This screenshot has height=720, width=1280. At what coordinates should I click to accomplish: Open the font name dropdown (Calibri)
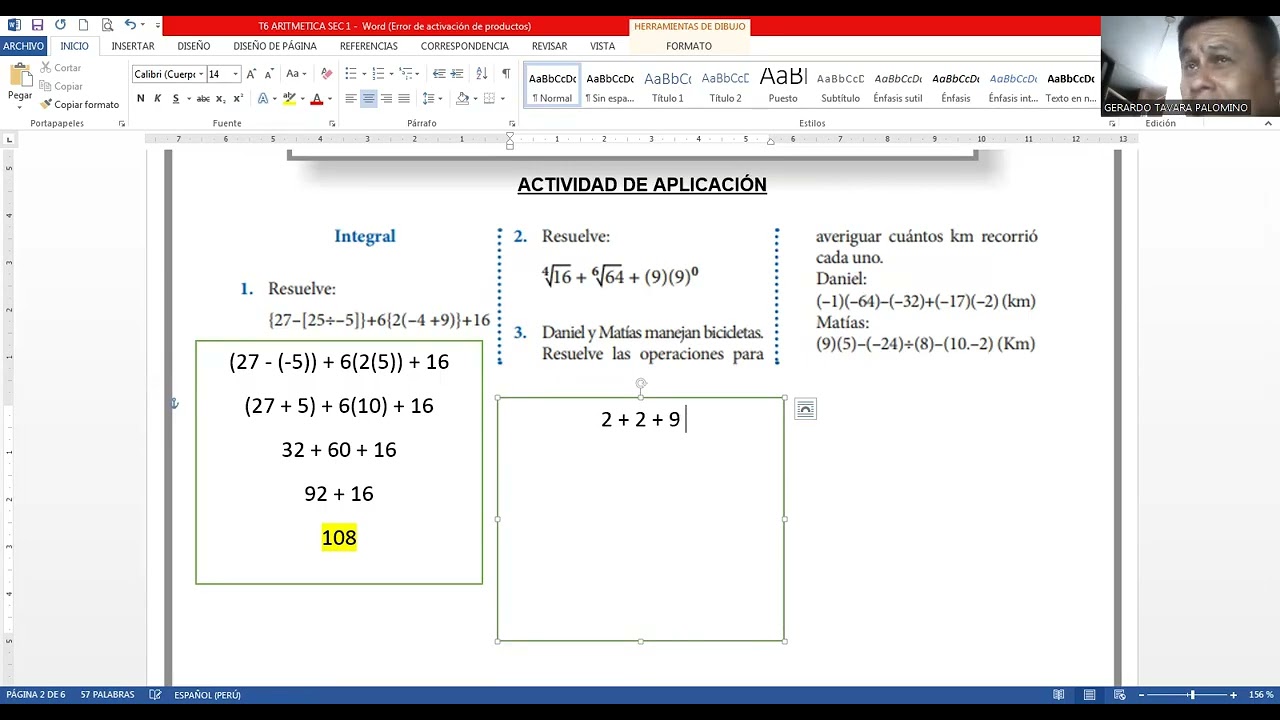tap(201, 74)
